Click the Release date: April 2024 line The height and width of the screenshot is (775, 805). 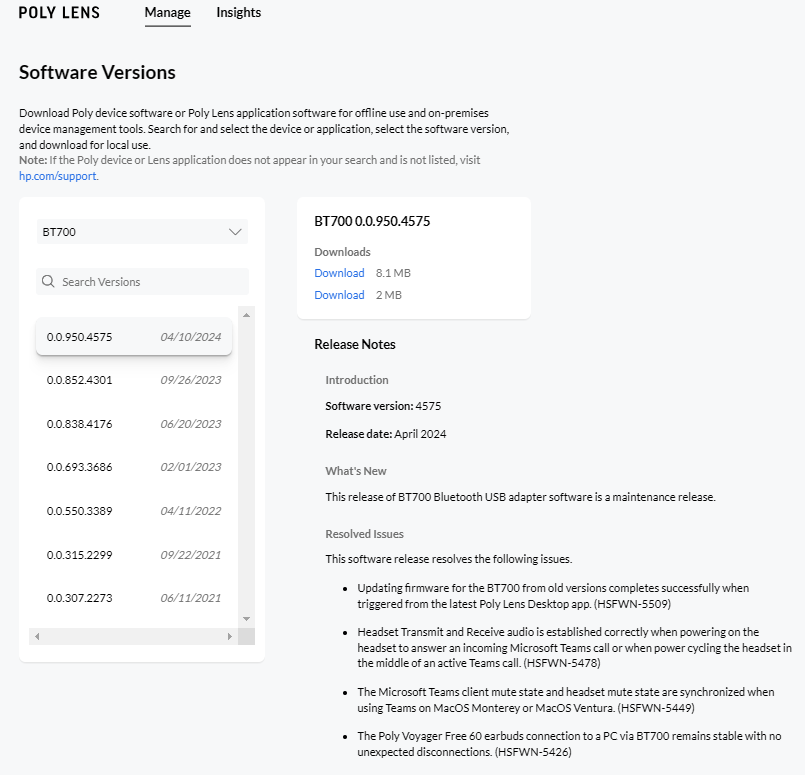pyautogui.click(x=386, y=434)
